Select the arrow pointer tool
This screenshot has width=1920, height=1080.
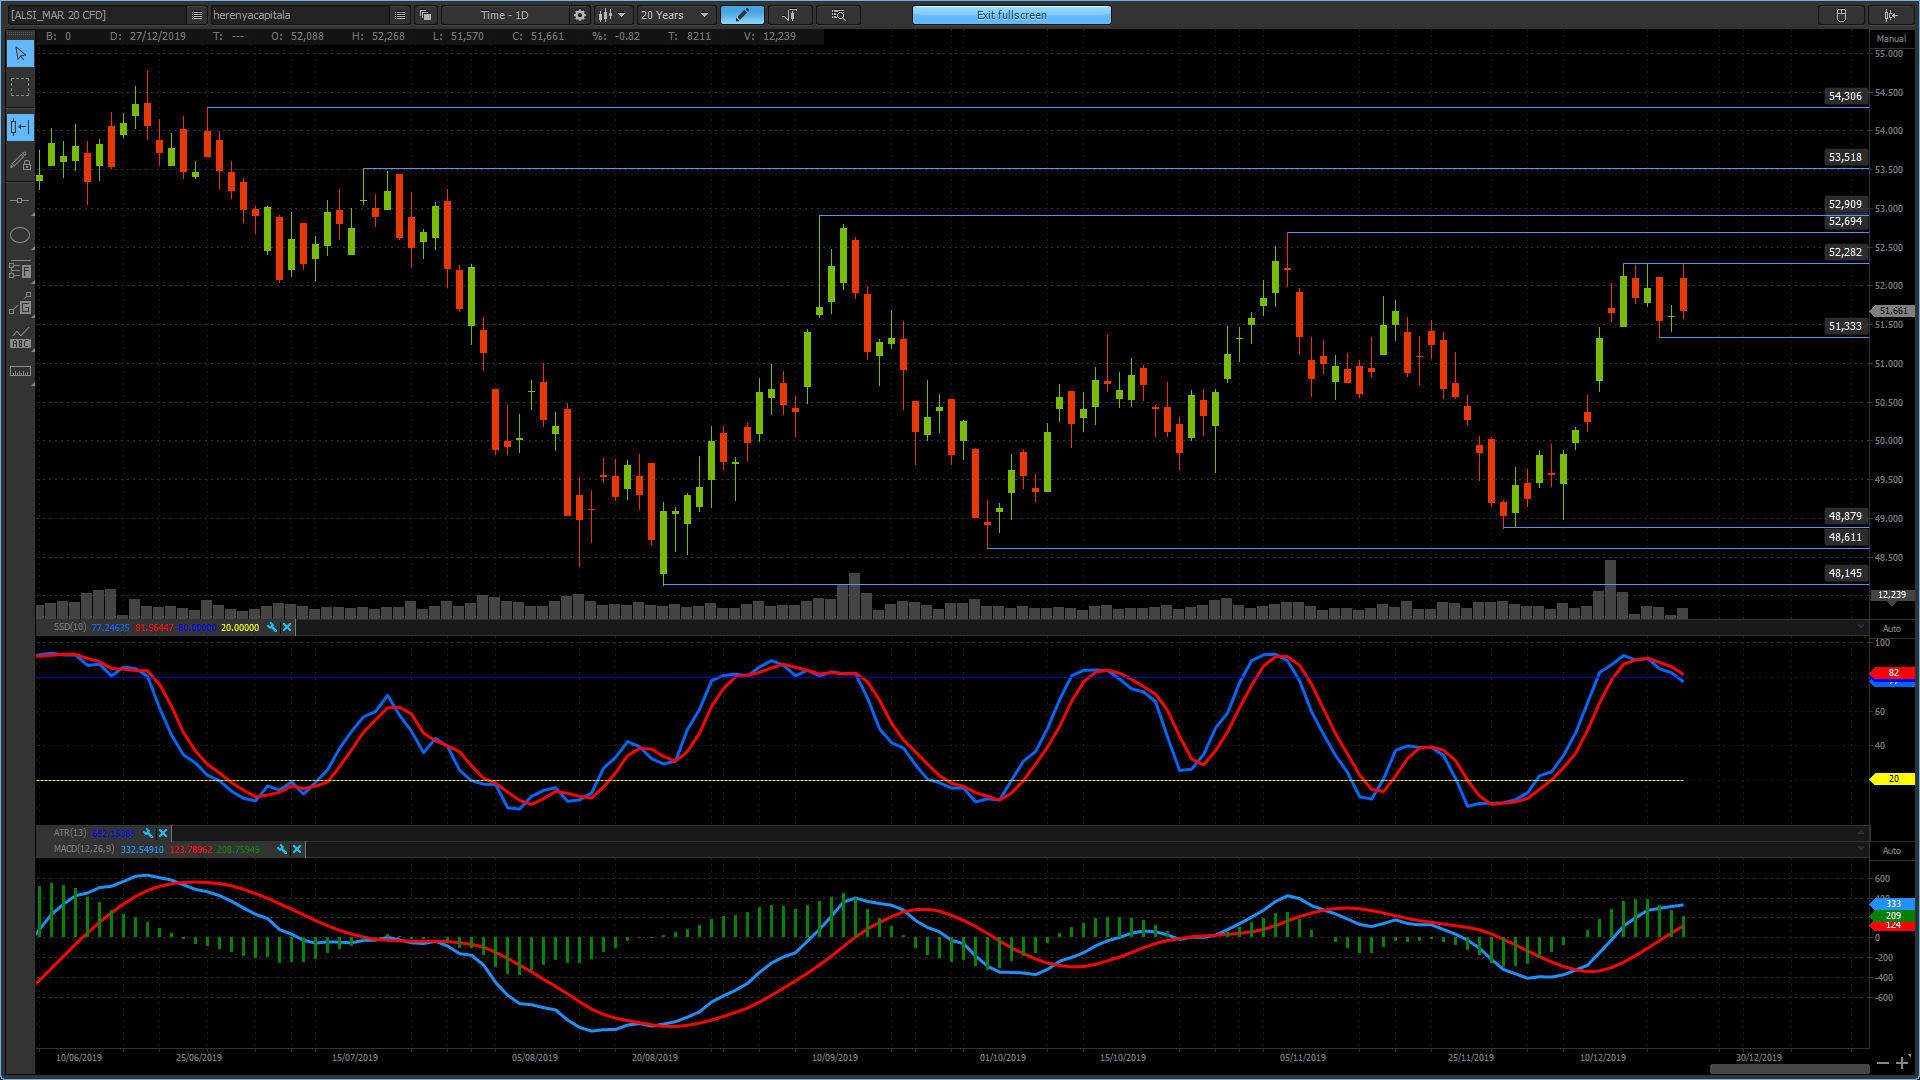point(20,53)
